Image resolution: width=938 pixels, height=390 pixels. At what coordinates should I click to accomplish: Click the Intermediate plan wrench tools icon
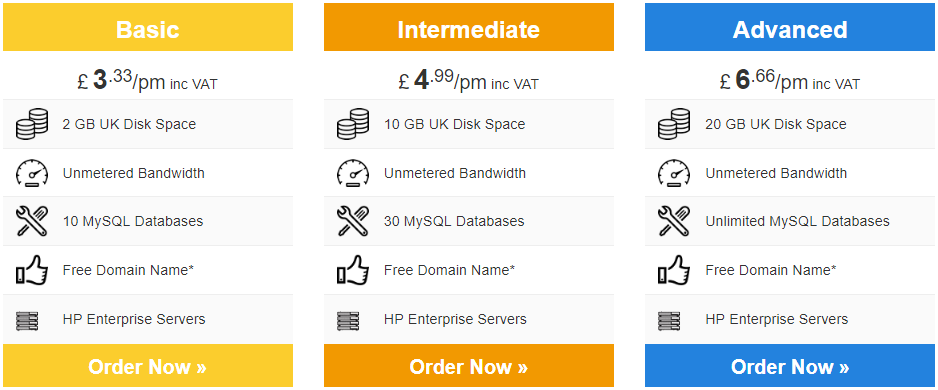(x=353, y=221)
